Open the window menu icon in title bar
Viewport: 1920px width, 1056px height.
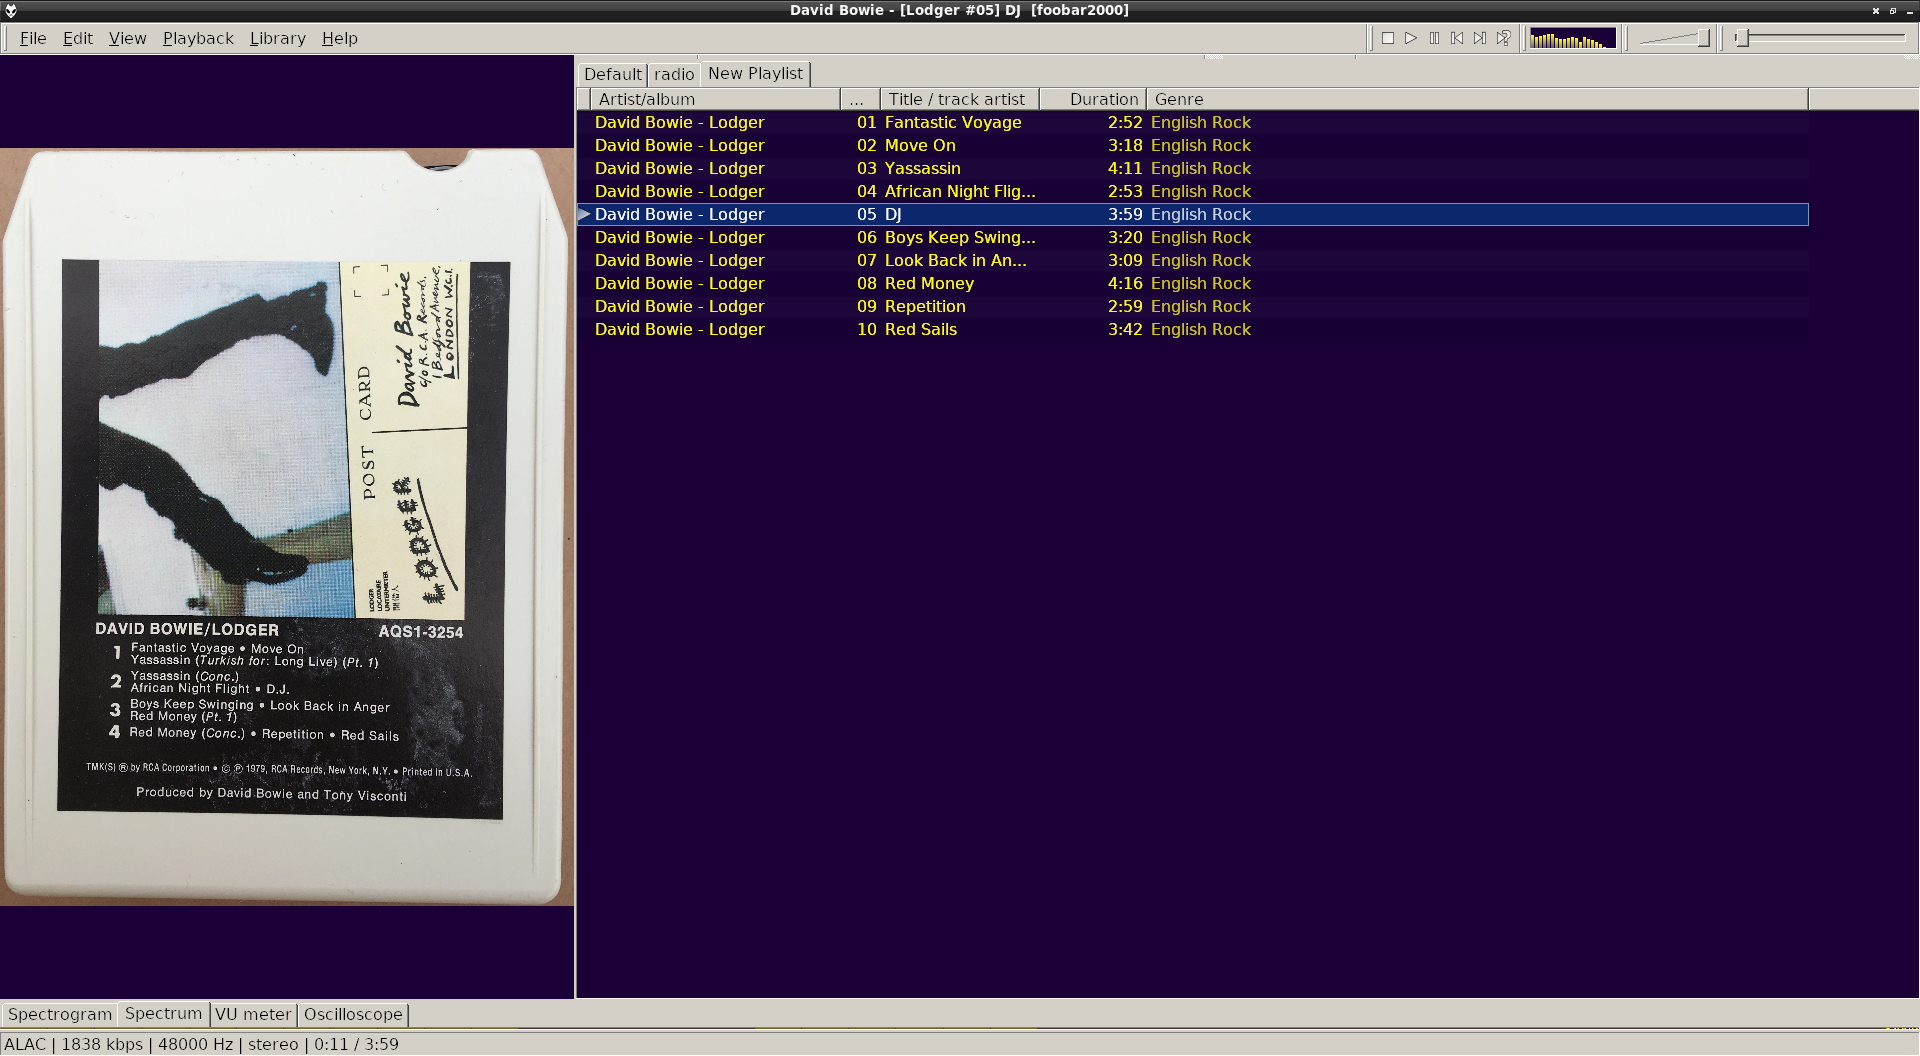point(11,10)
